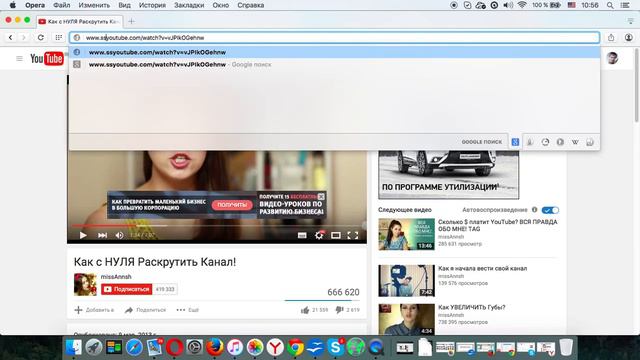The width and height of the screenshot is (640, 360).
Task: Click the car advertisement banner
Action: pos(449,175)
